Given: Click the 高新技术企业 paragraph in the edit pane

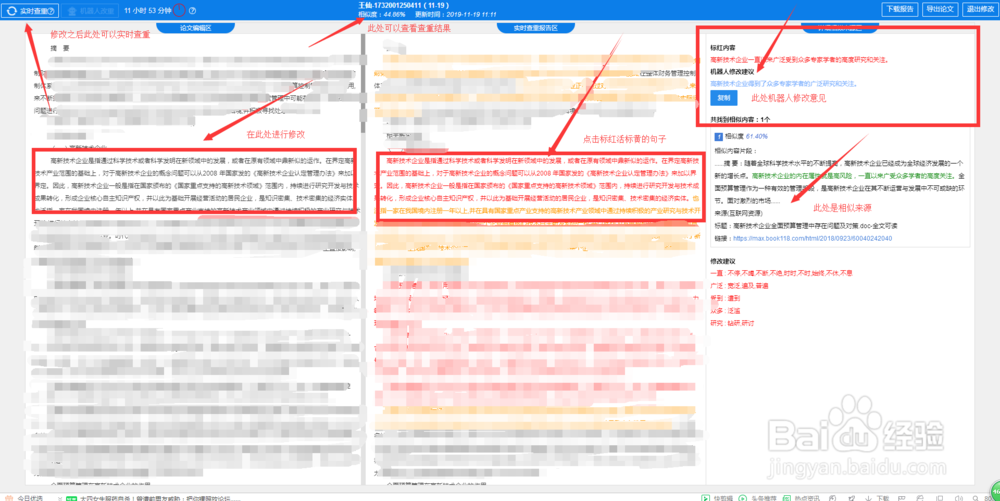Looking at the screenshot, I should pos(195,184).
